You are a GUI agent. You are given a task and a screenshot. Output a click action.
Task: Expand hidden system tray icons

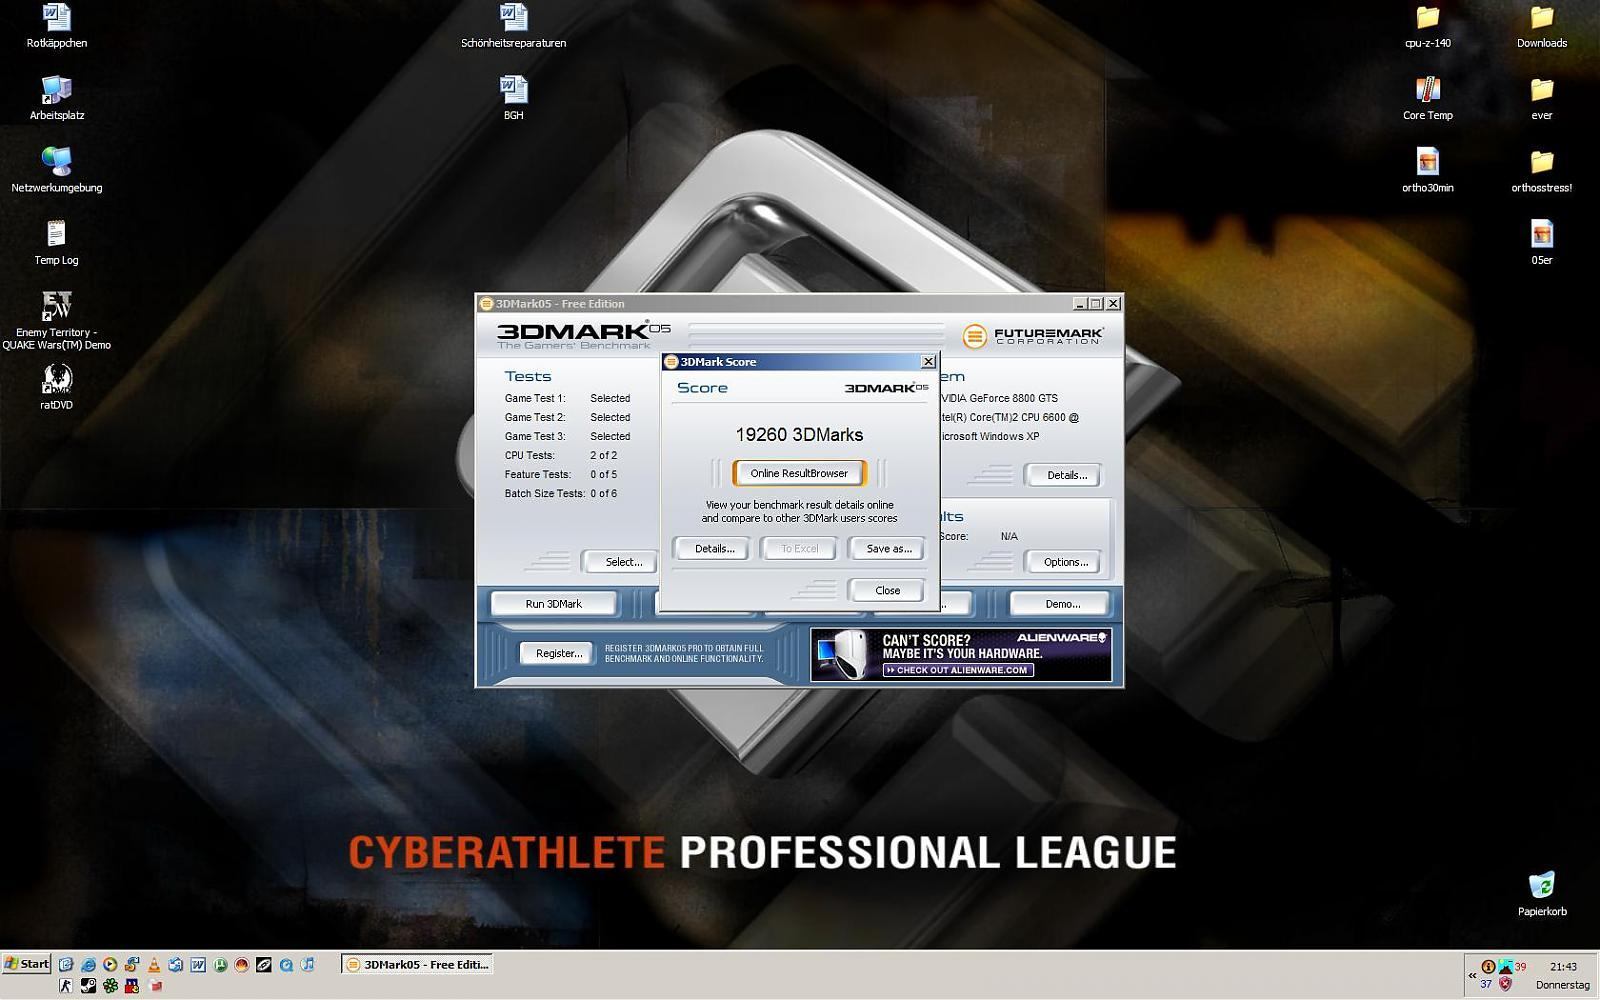click(x=1472, y=975)
